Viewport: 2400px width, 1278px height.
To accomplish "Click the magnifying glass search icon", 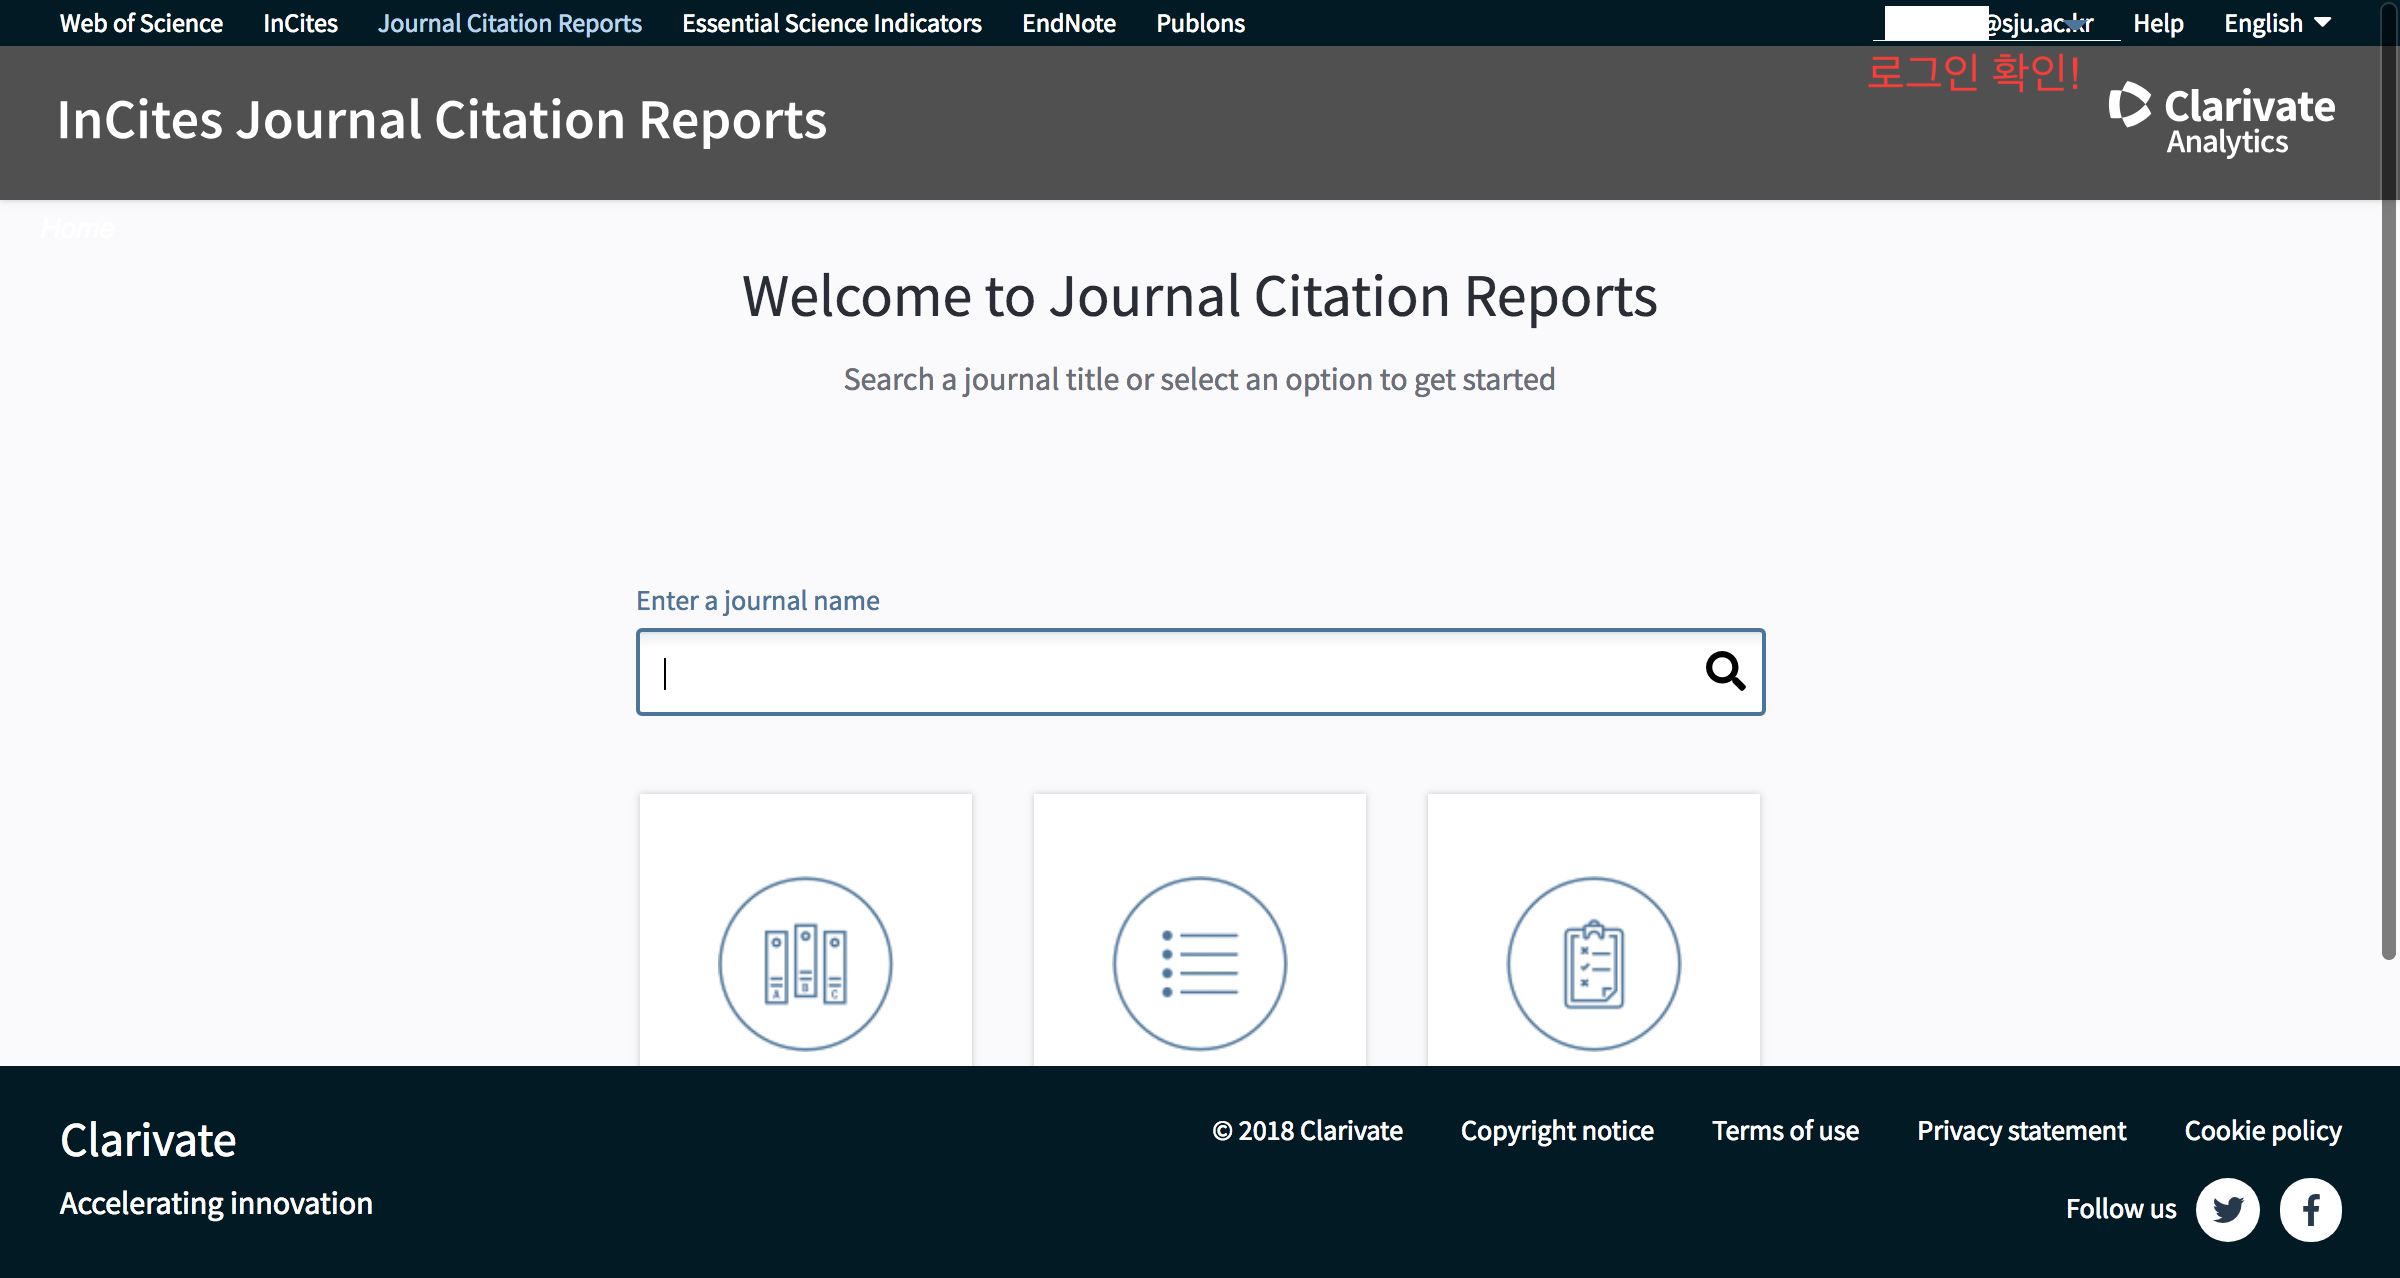I will point(1725,671).
